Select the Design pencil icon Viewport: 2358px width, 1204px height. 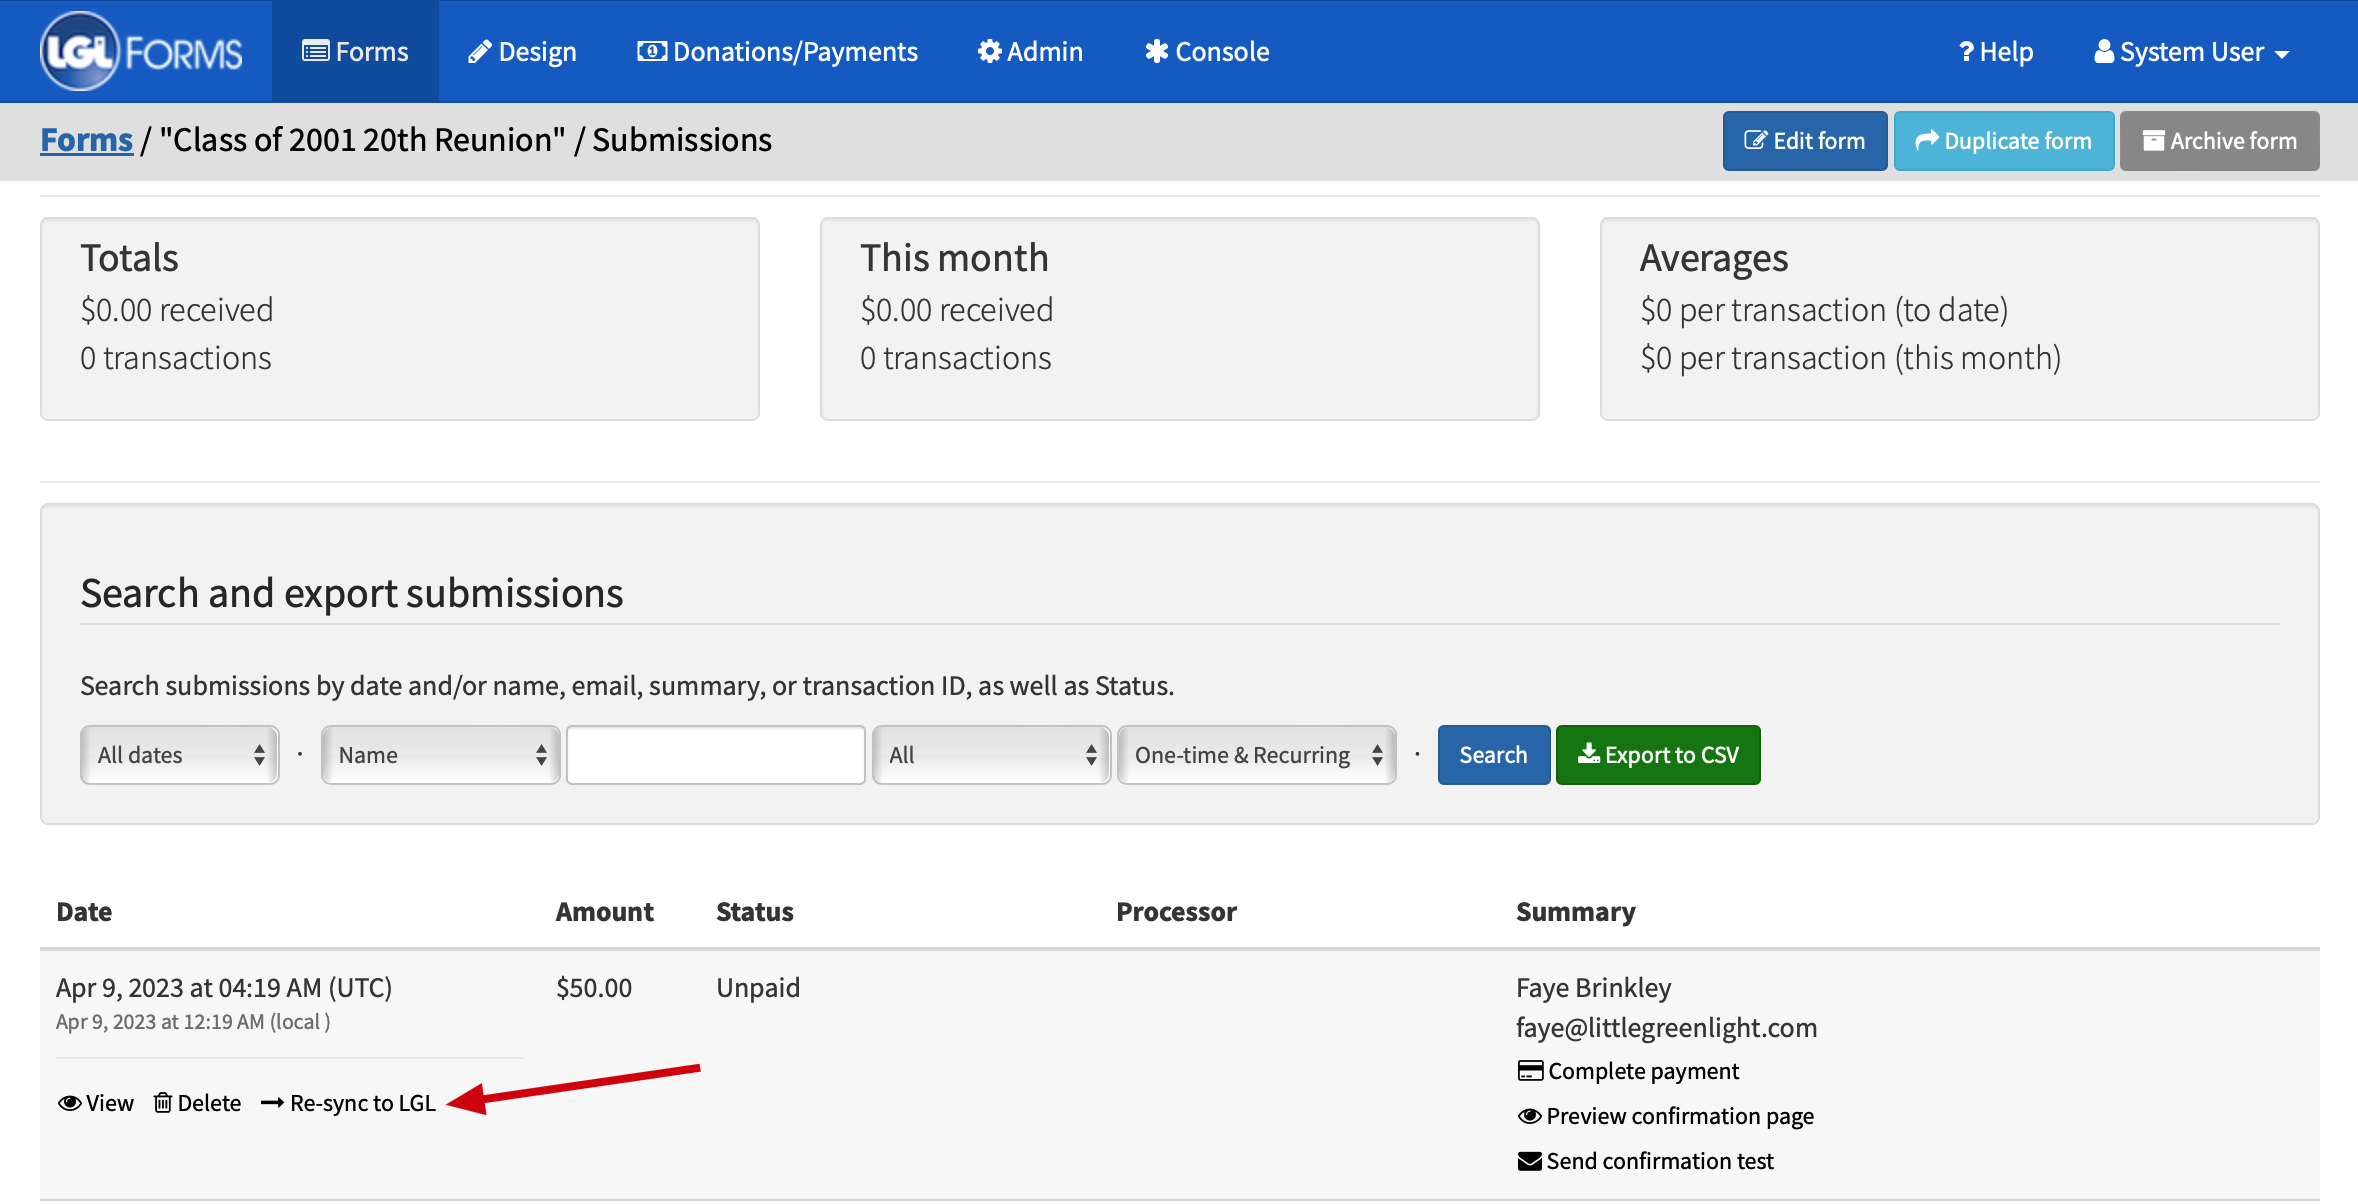[479, 50]
